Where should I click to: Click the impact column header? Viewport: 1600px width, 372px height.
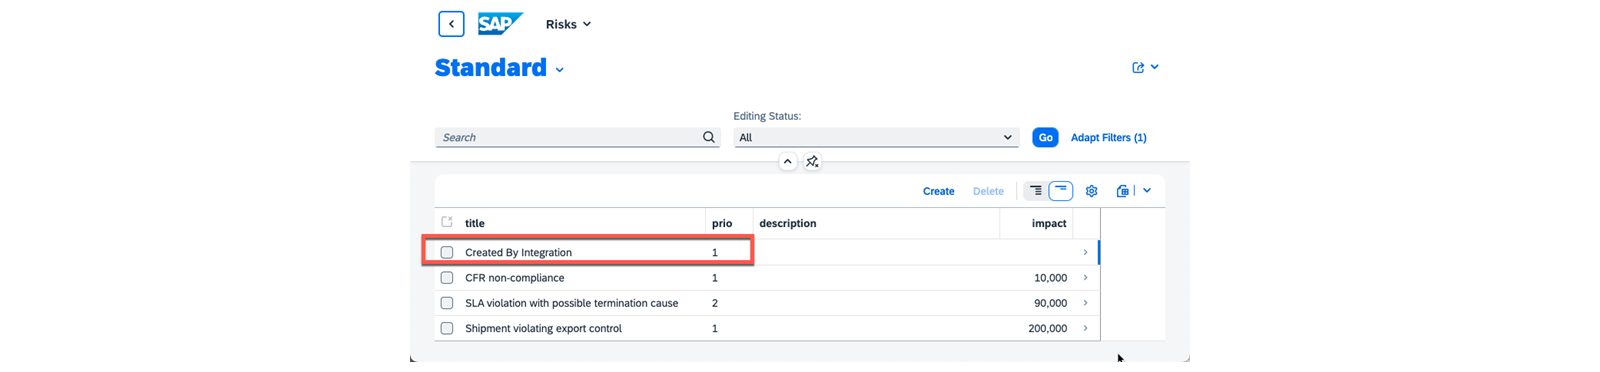pyautogui.click(x=1049, y=223)
